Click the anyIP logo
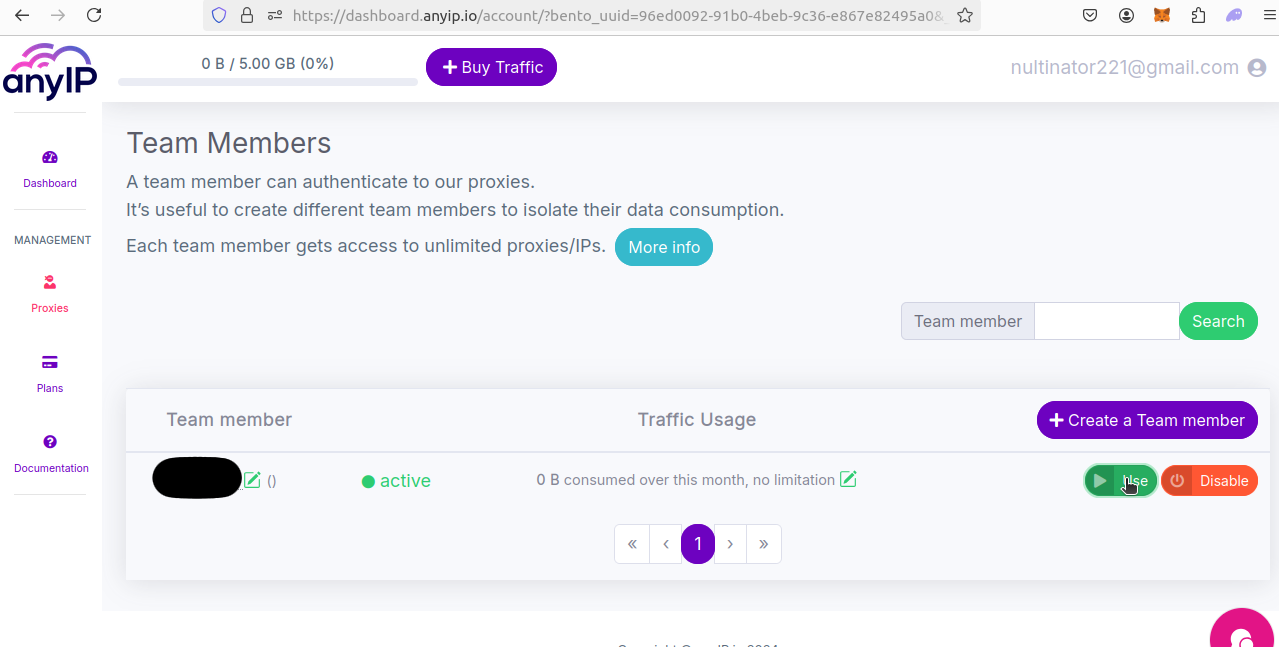The image size is (1279, 647). pyautogui.click(x=50, y=71)
